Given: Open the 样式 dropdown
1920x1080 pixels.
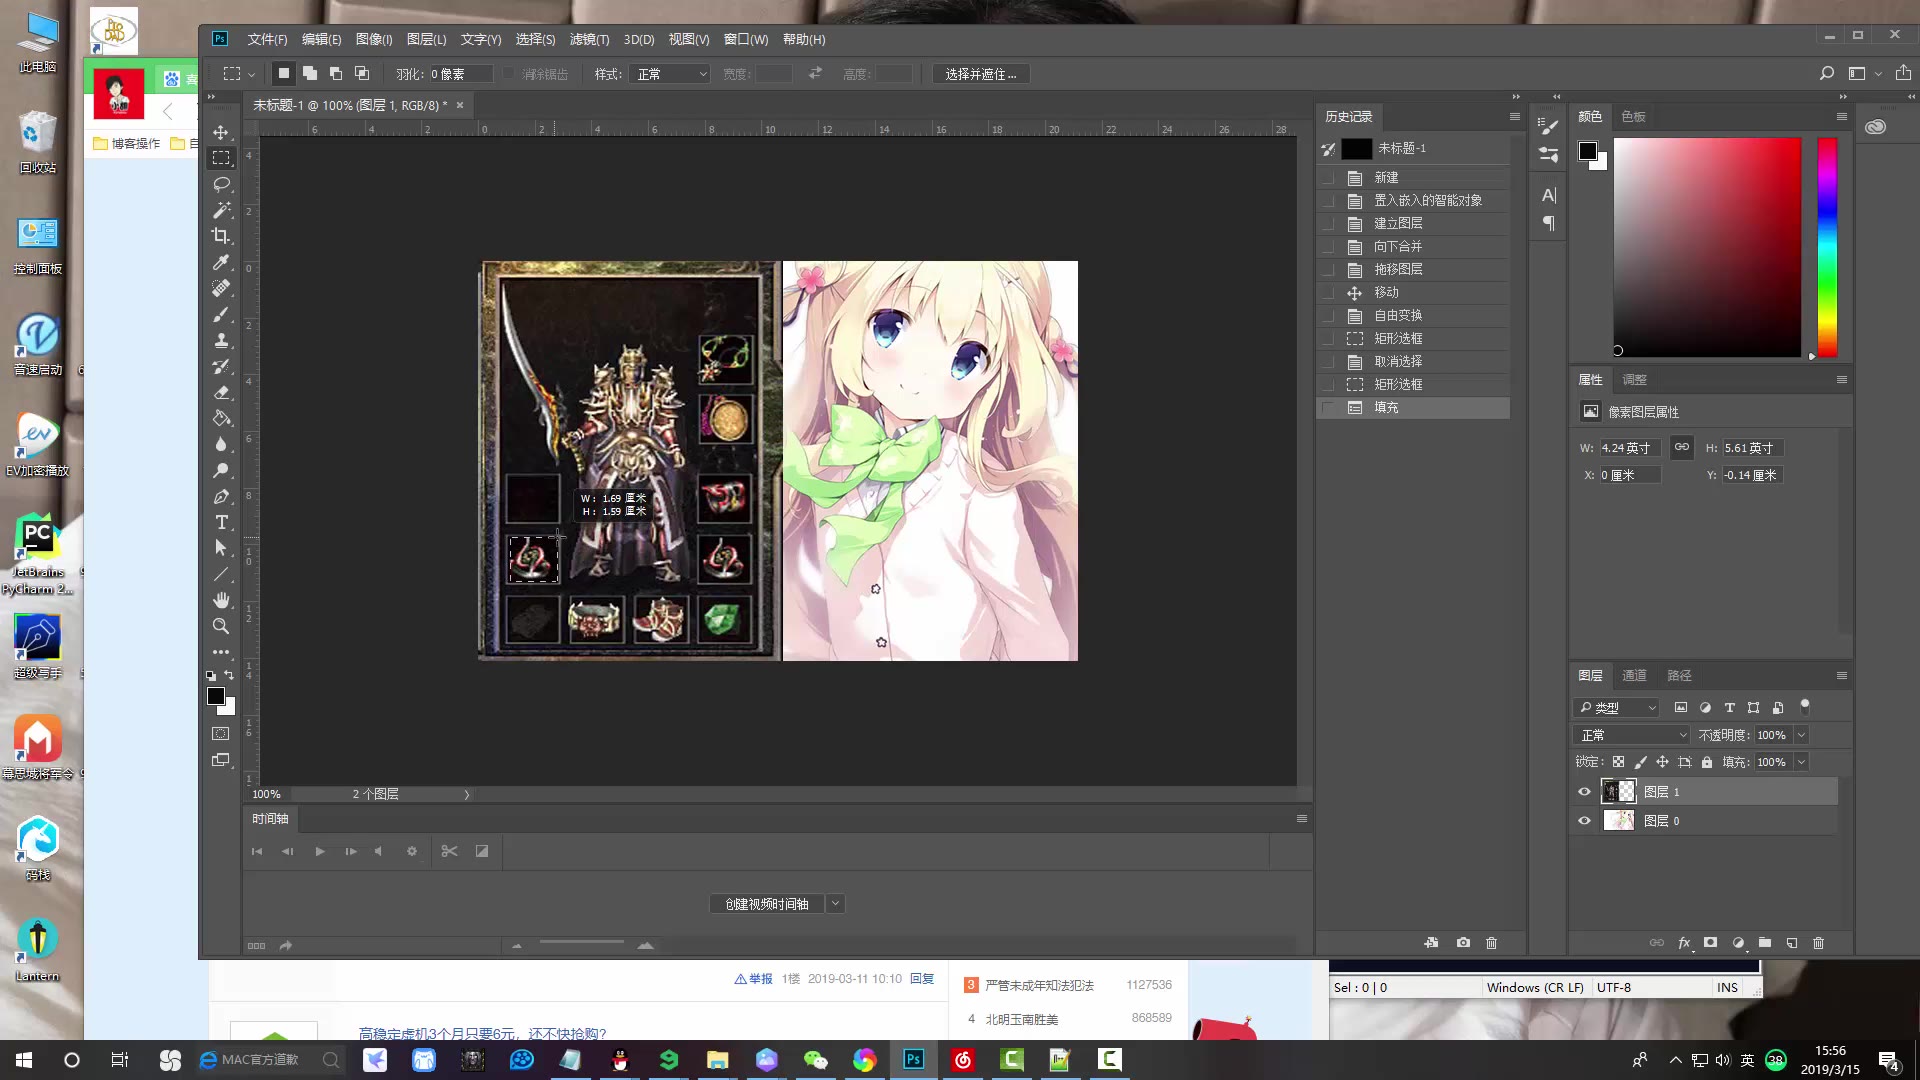Looking at the screenshot, I should (670, 74).
